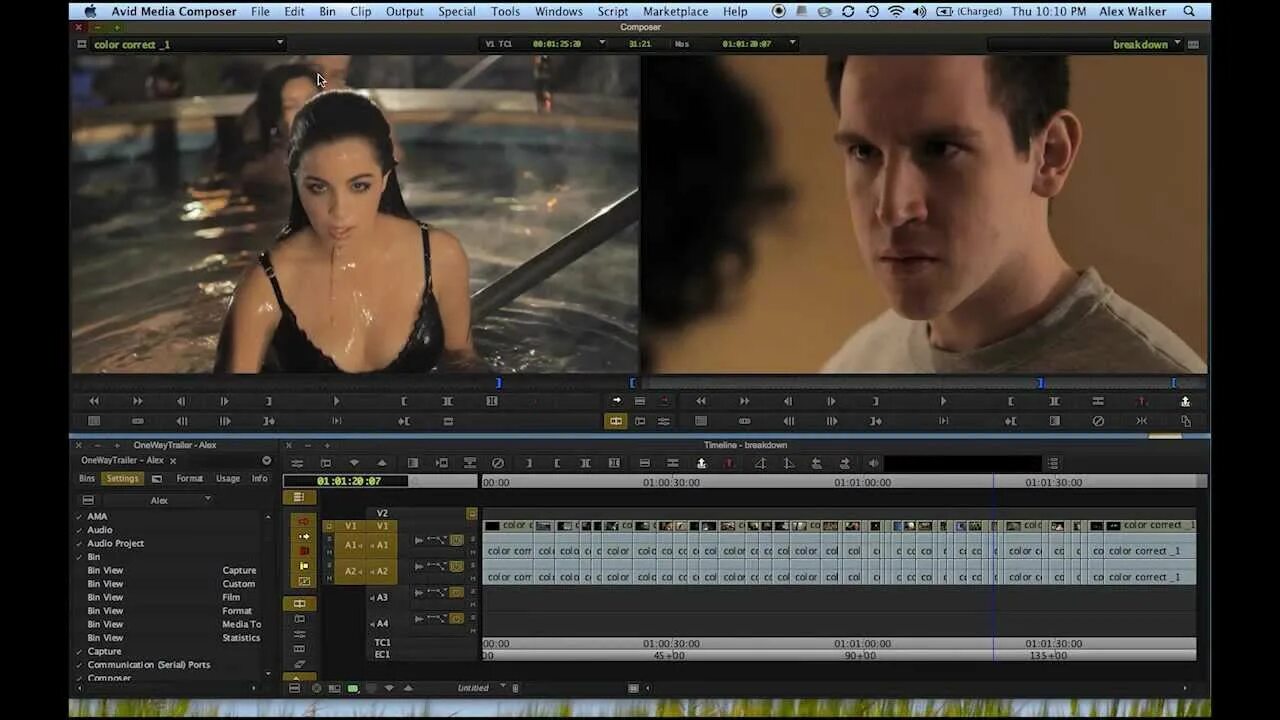Open the Clip menu
Viewport: 1280px width, 720px height.
(x=361, y=11)
